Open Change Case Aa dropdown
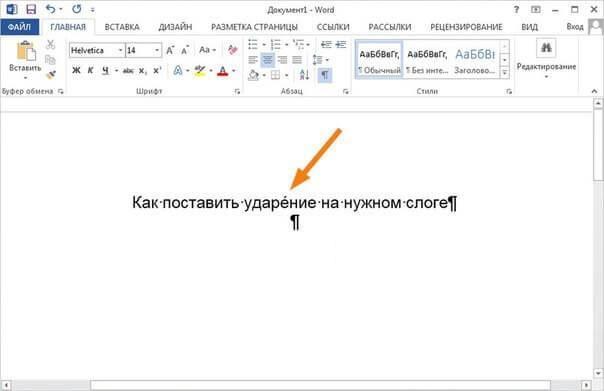Screen dimensions: 604x391 [207, 50]
